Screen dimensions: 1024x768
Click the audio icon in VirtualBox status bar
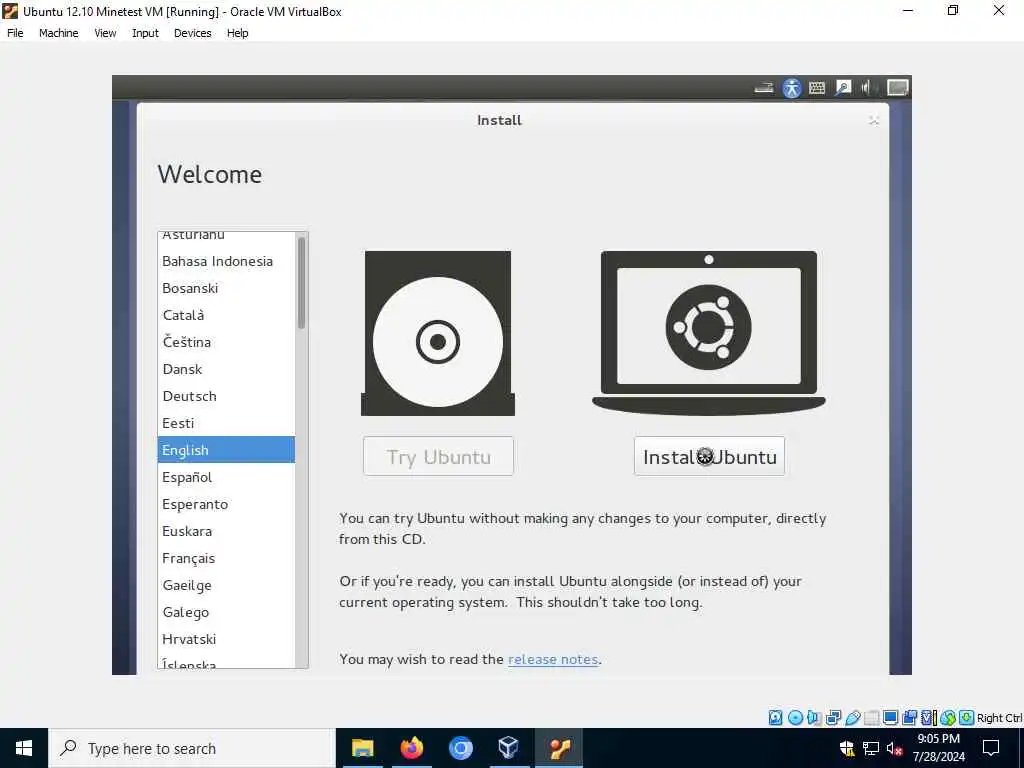tap(814, 718)
